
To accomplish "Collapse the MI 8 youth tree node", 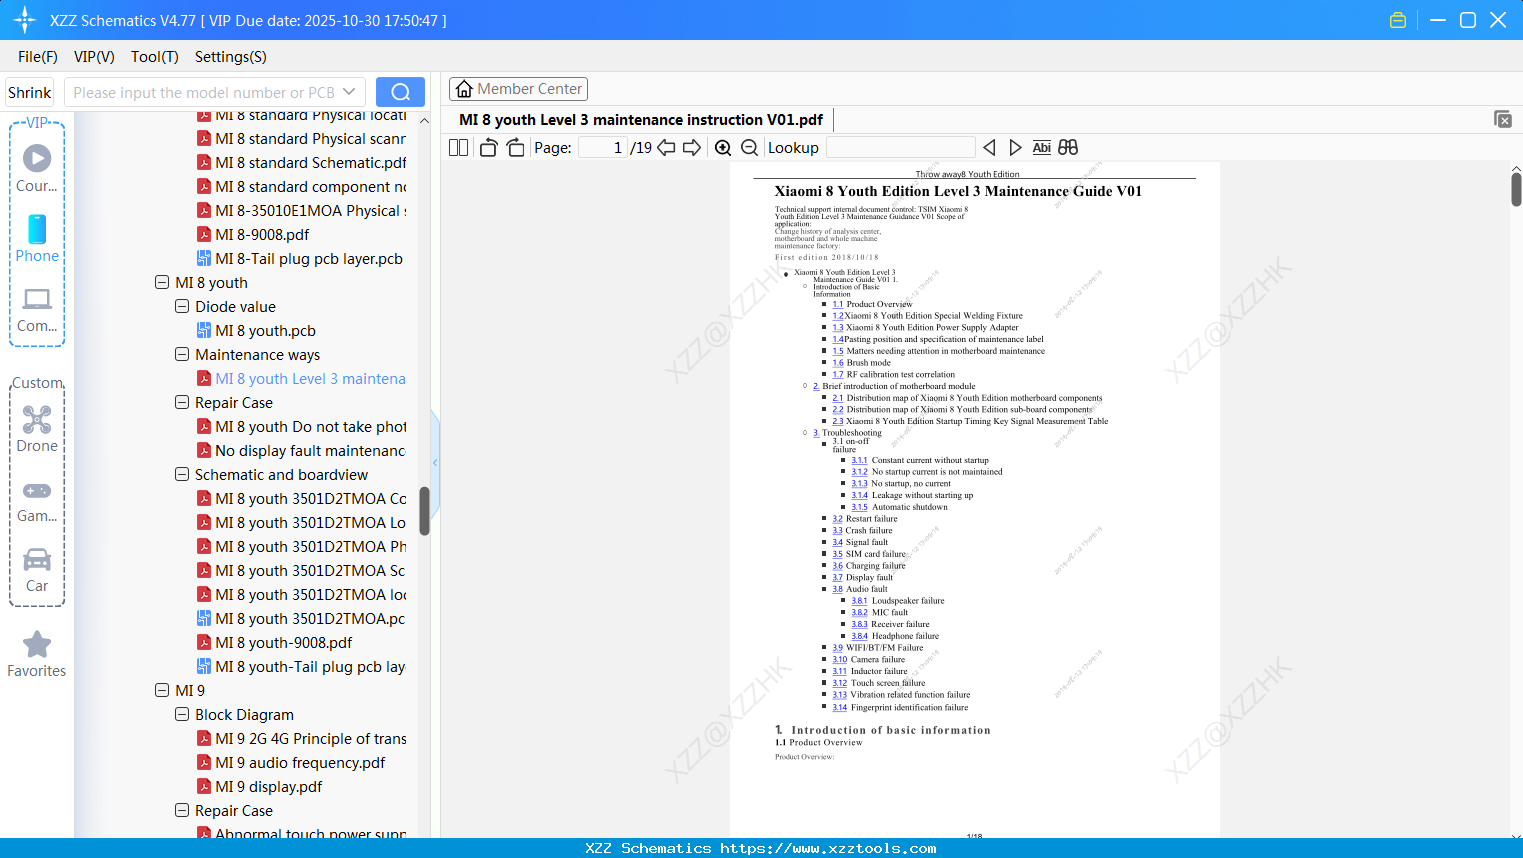I will click(x=162, y=283).
